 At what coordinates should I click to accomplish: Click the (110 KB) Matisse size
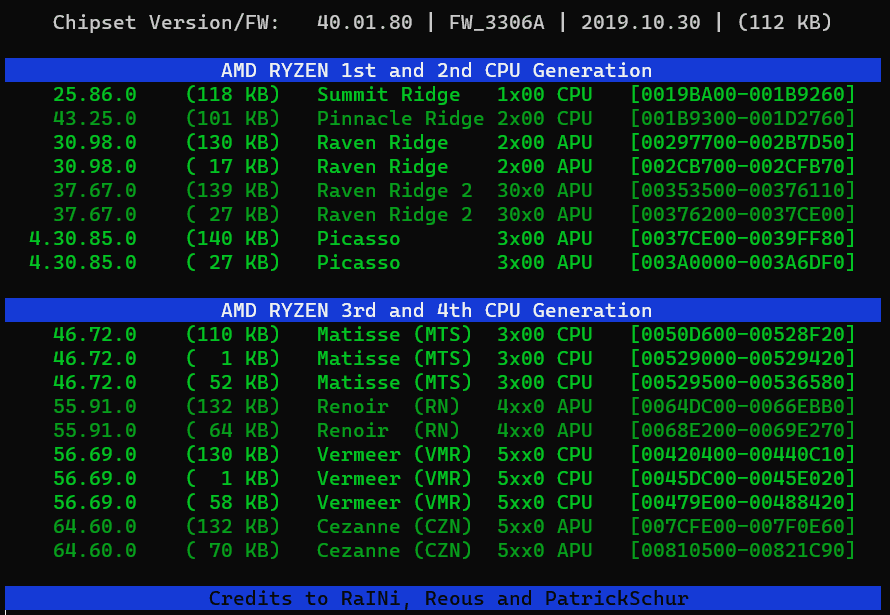[x=233, y=334]
